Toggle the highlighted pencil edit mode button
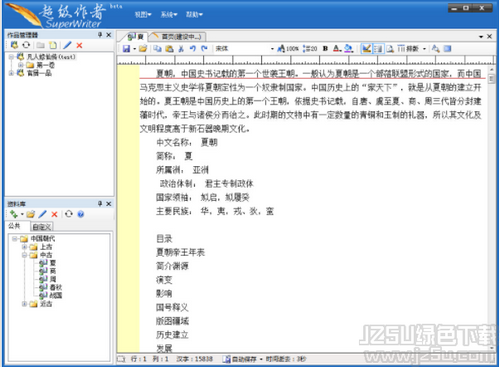The width and height of the screenshot is (500, 367). tap(366, 49)
